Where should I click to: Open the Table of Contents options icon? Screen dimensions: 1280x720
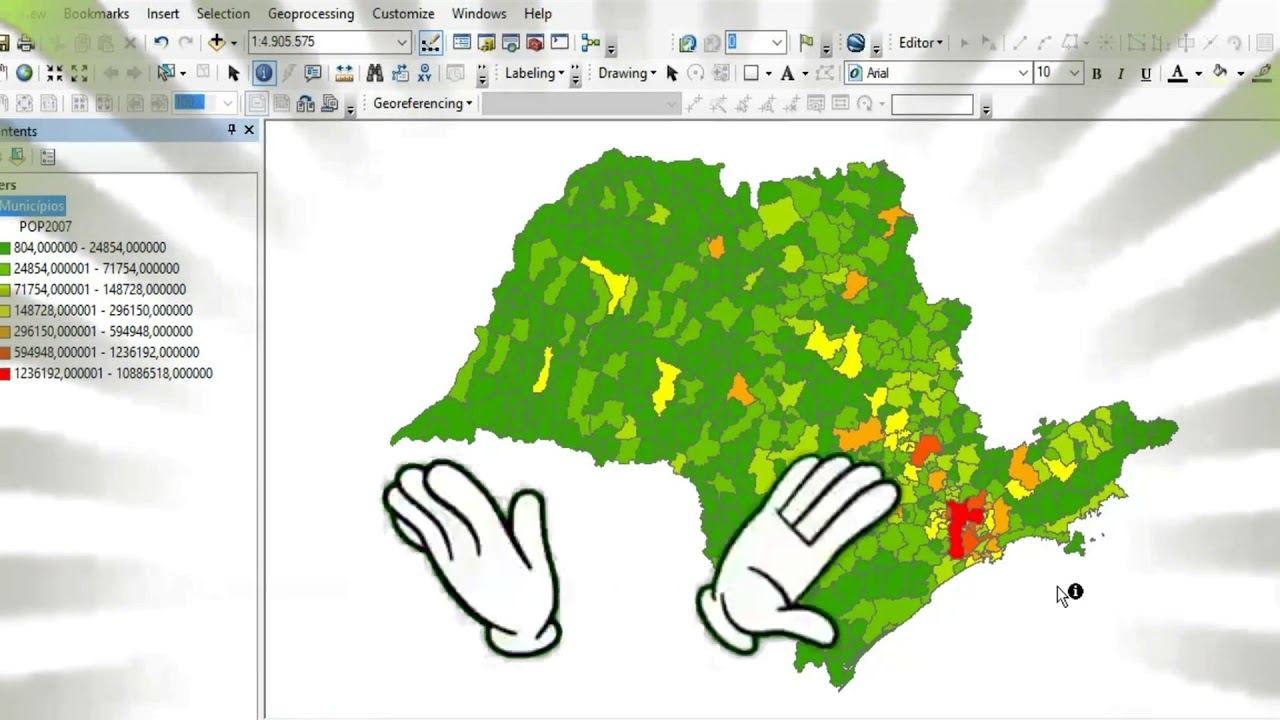tap(48, 157)
